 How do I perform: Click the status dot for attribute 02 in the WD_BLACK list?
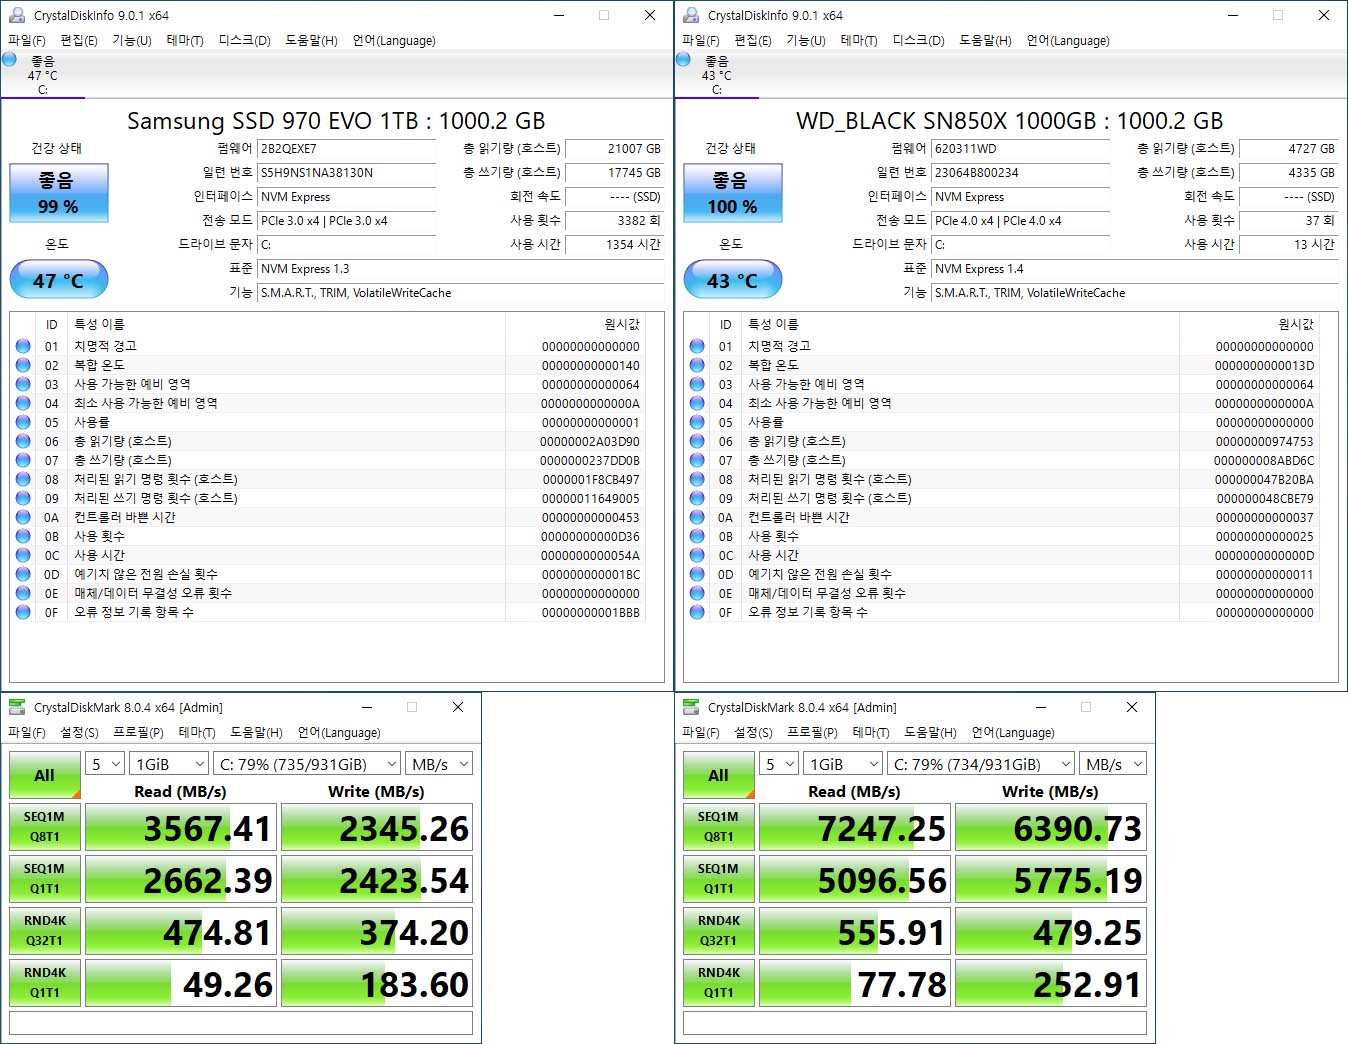(697, 365)
